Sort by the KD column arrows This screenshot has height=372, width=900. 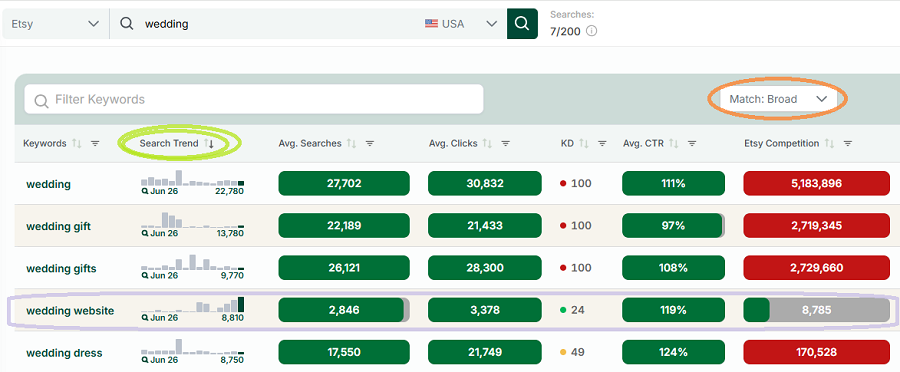(583, 144)
